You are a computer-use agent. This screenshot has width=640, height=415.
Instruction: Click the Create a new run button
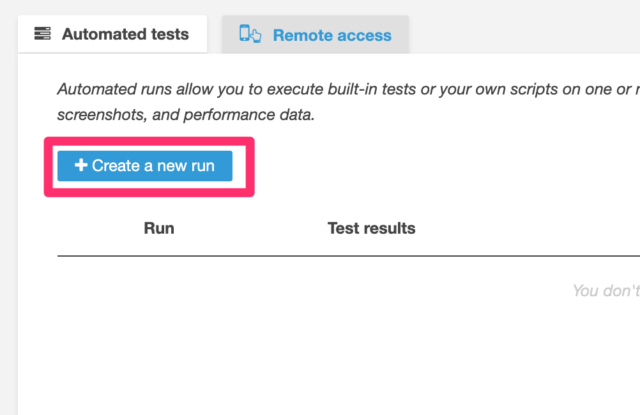pyautogui.click(x=145, y=166)
